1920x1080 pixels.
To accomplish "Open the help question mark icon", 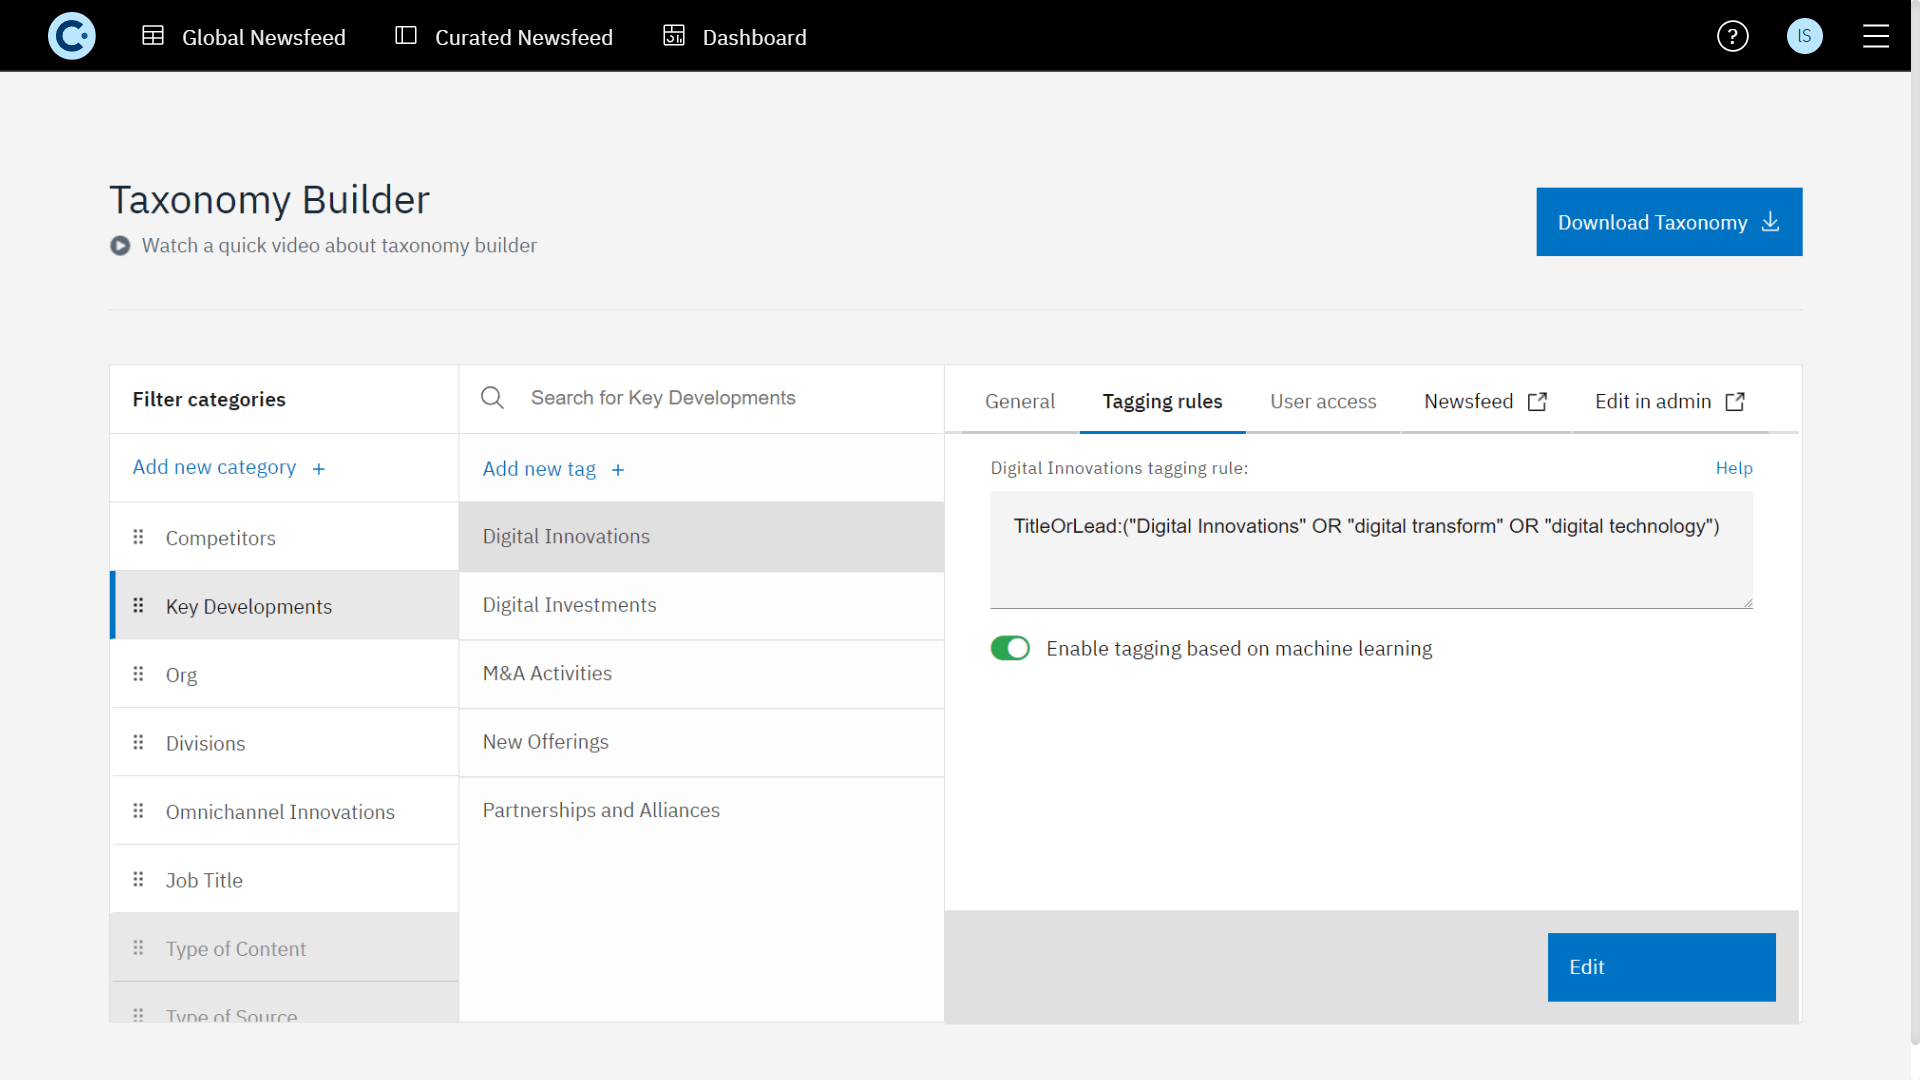I will (1732, 36).
